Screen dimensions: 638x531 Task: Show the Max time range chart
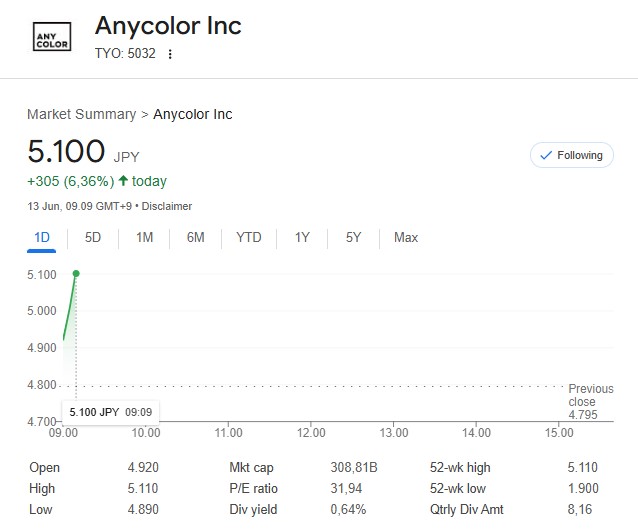point(406,237)
